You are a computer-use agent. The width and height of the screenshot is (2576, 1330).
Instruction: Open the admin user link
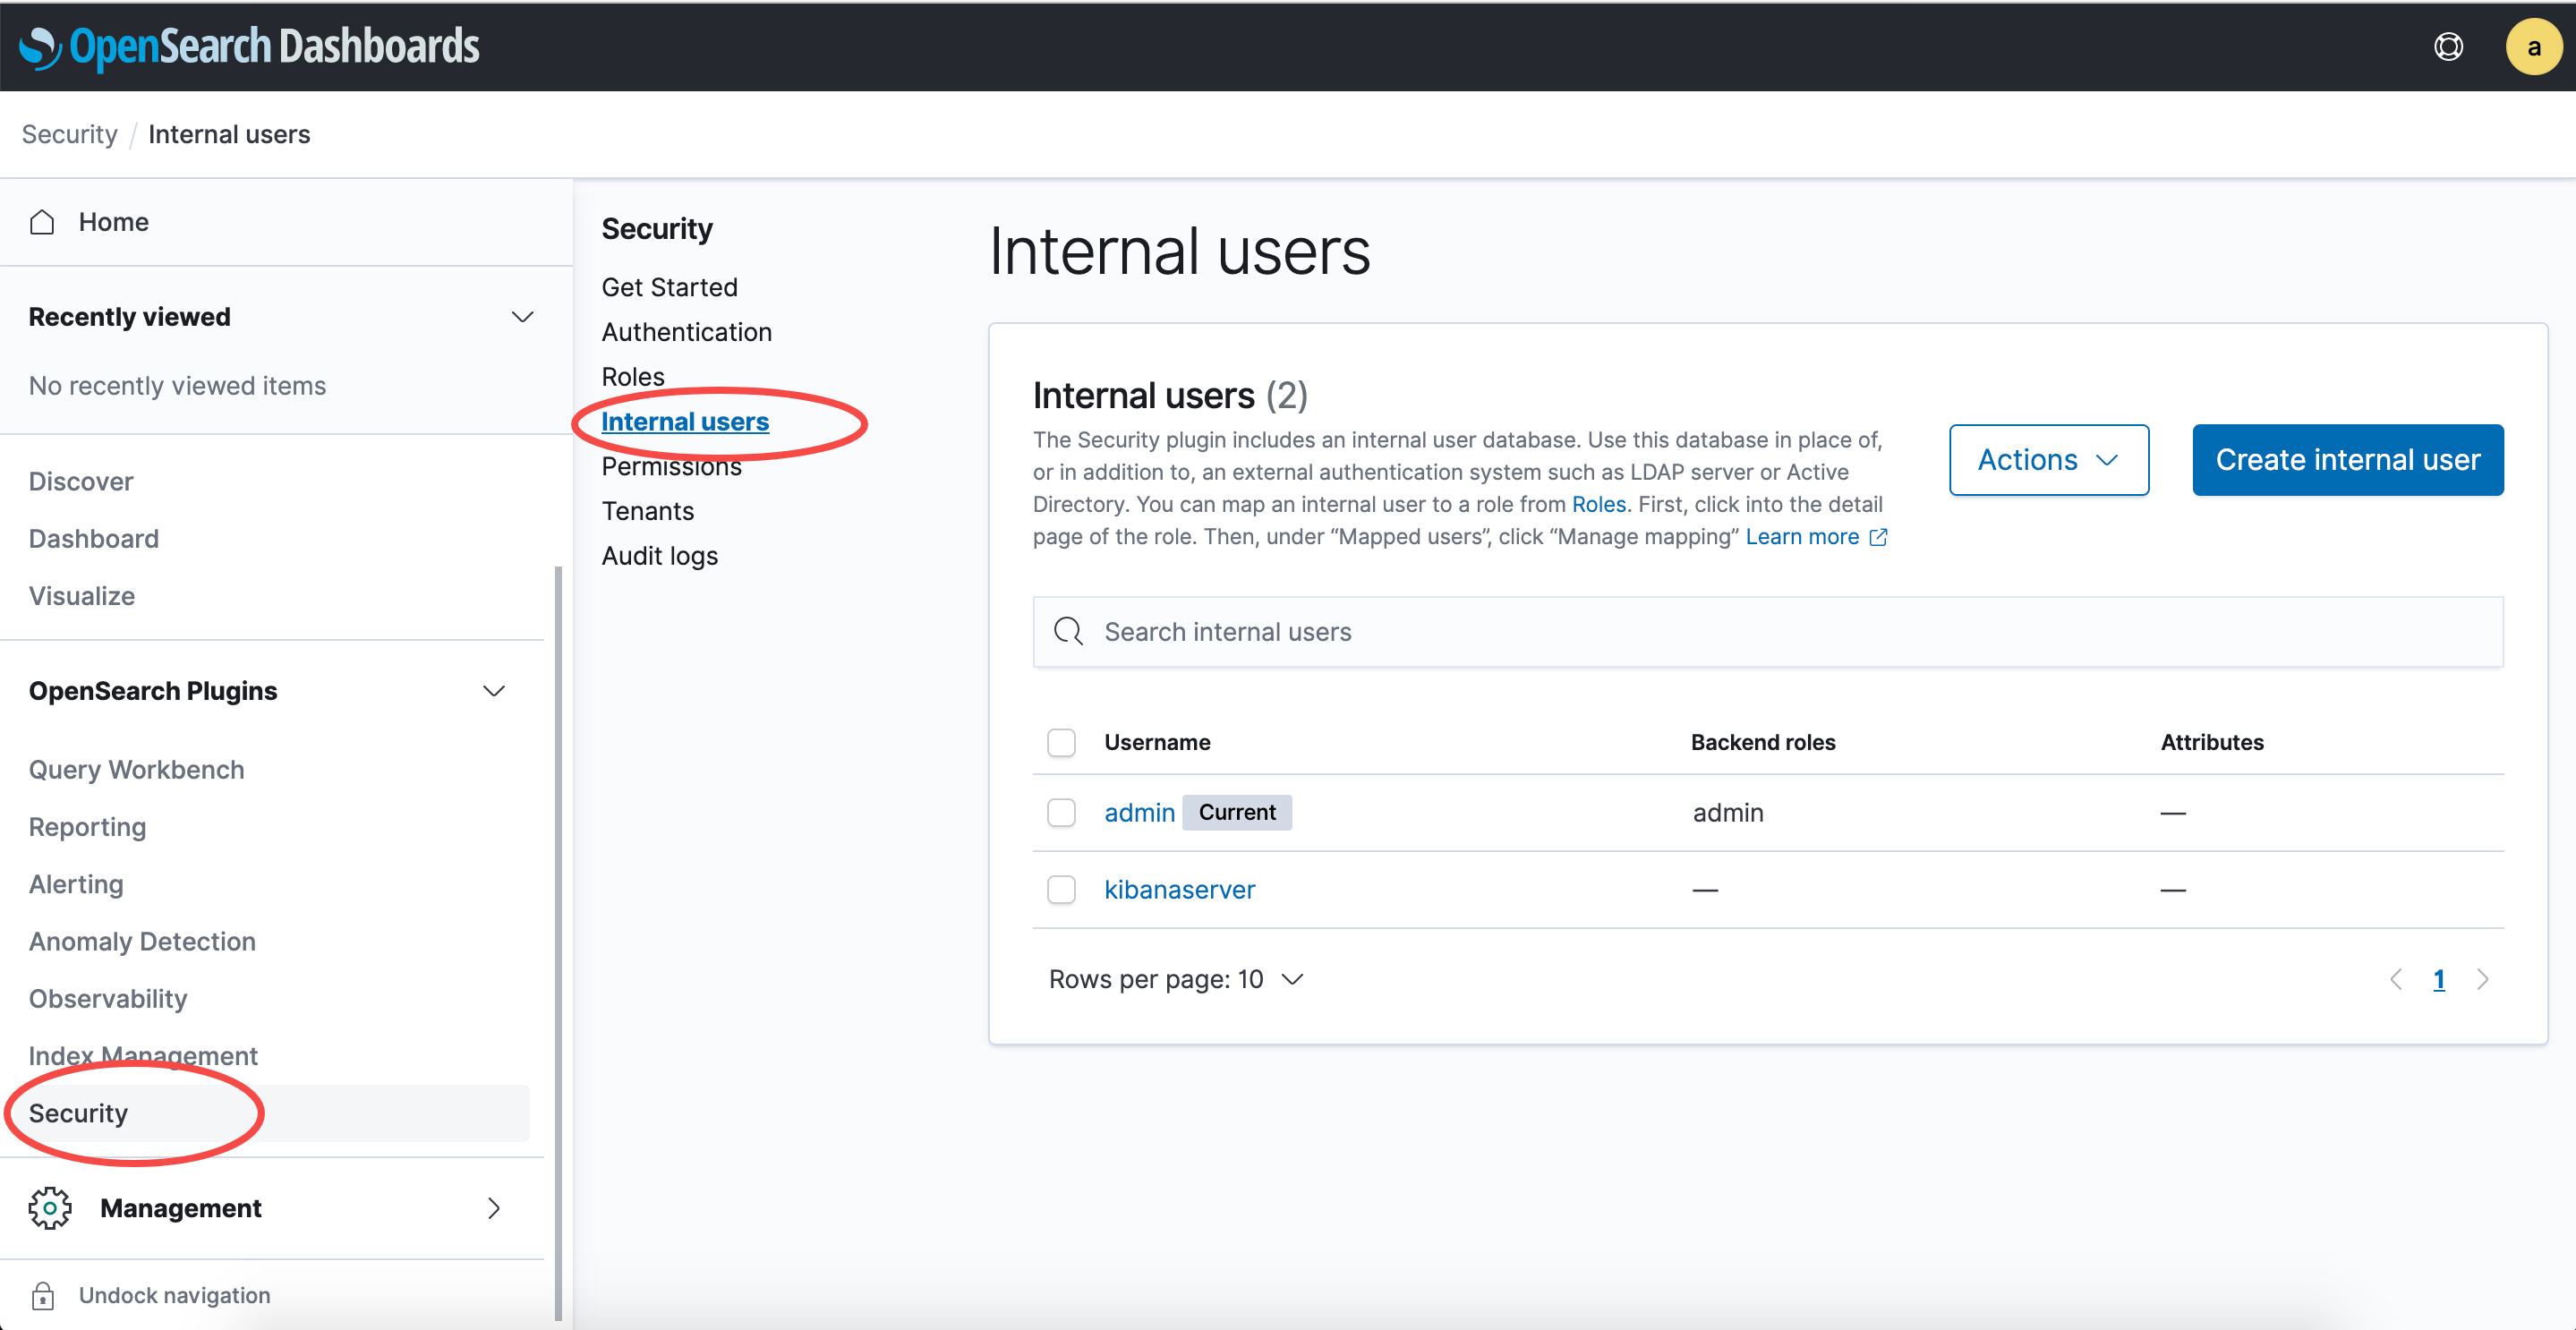1139,812
